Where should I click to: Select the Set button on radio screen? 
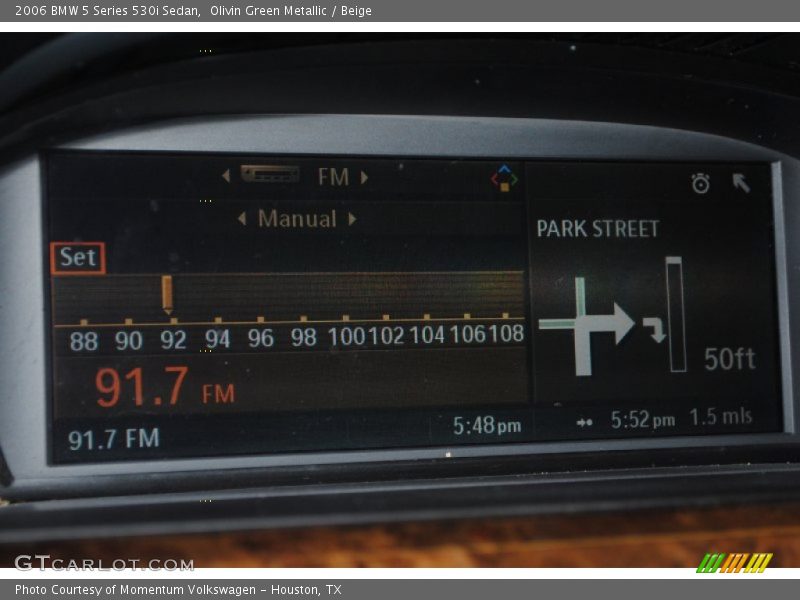coord(78,258)
